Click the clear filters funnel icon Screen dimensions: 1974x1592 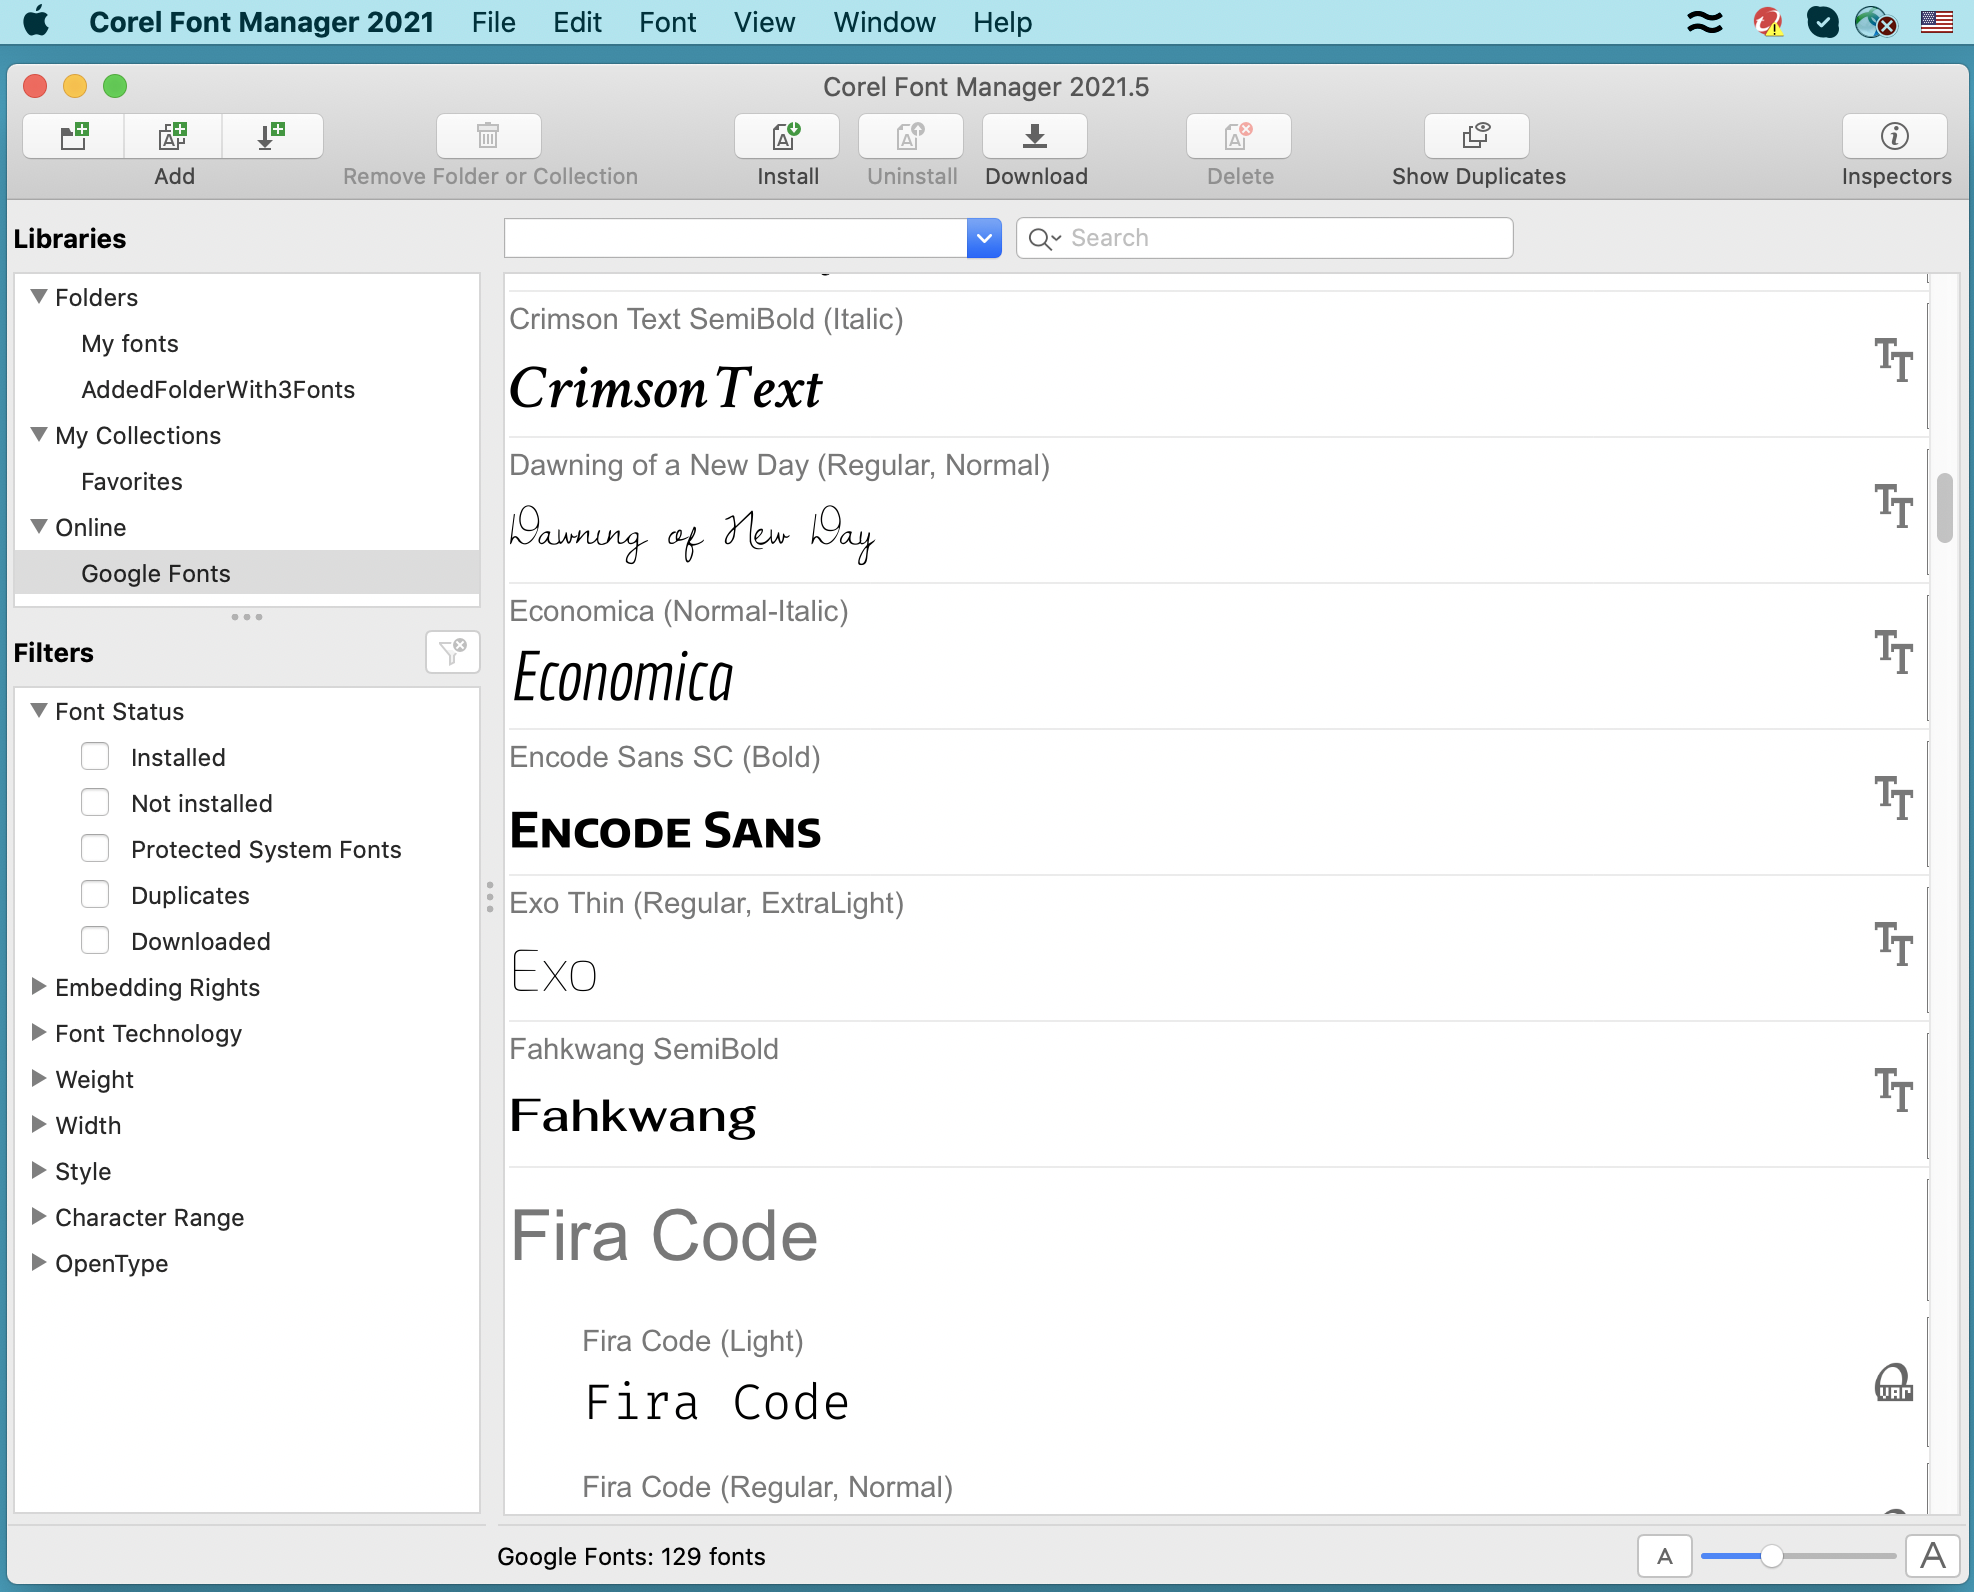click(x=452, y=652)
